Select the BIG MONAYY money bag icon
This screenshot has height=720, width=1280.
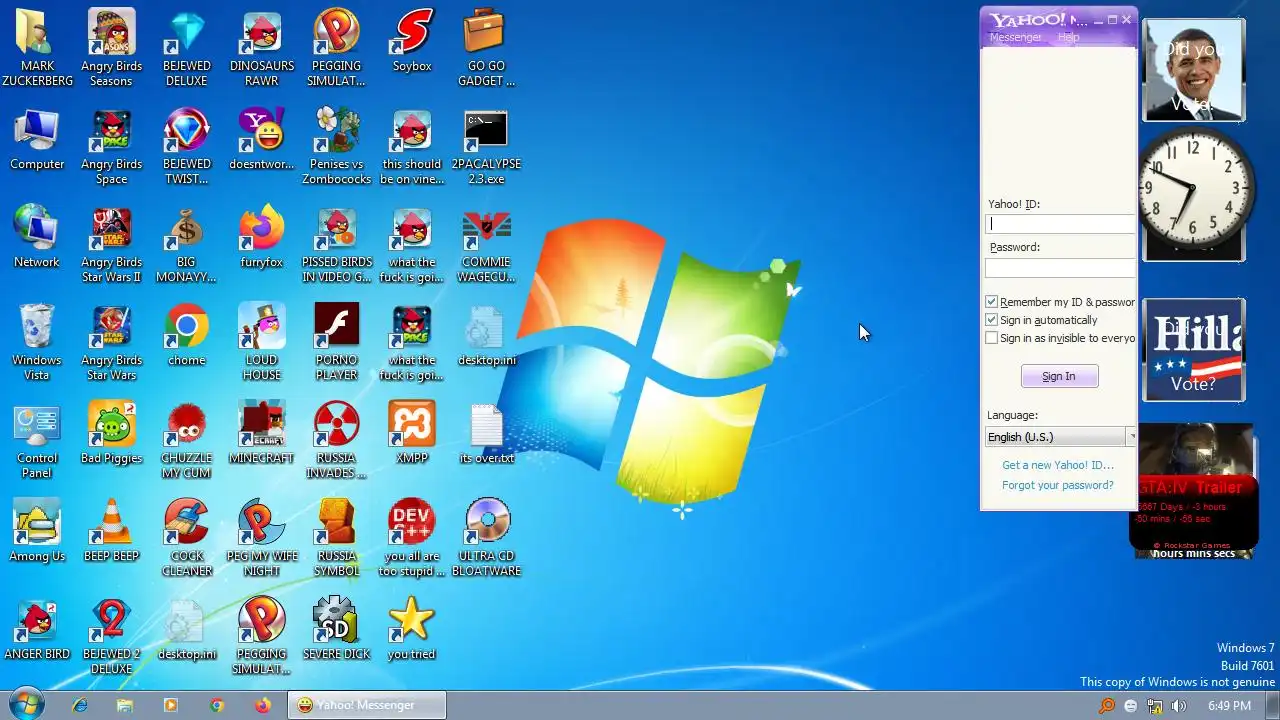pyautogui.click(x=187, y=244)
